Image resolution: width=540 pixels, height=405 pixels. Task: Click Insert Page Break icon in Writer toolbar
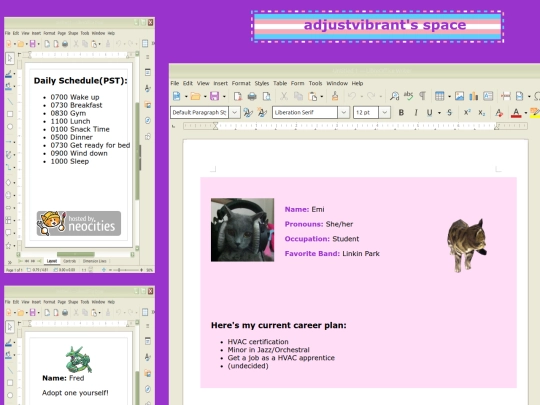tap(506, 96)
